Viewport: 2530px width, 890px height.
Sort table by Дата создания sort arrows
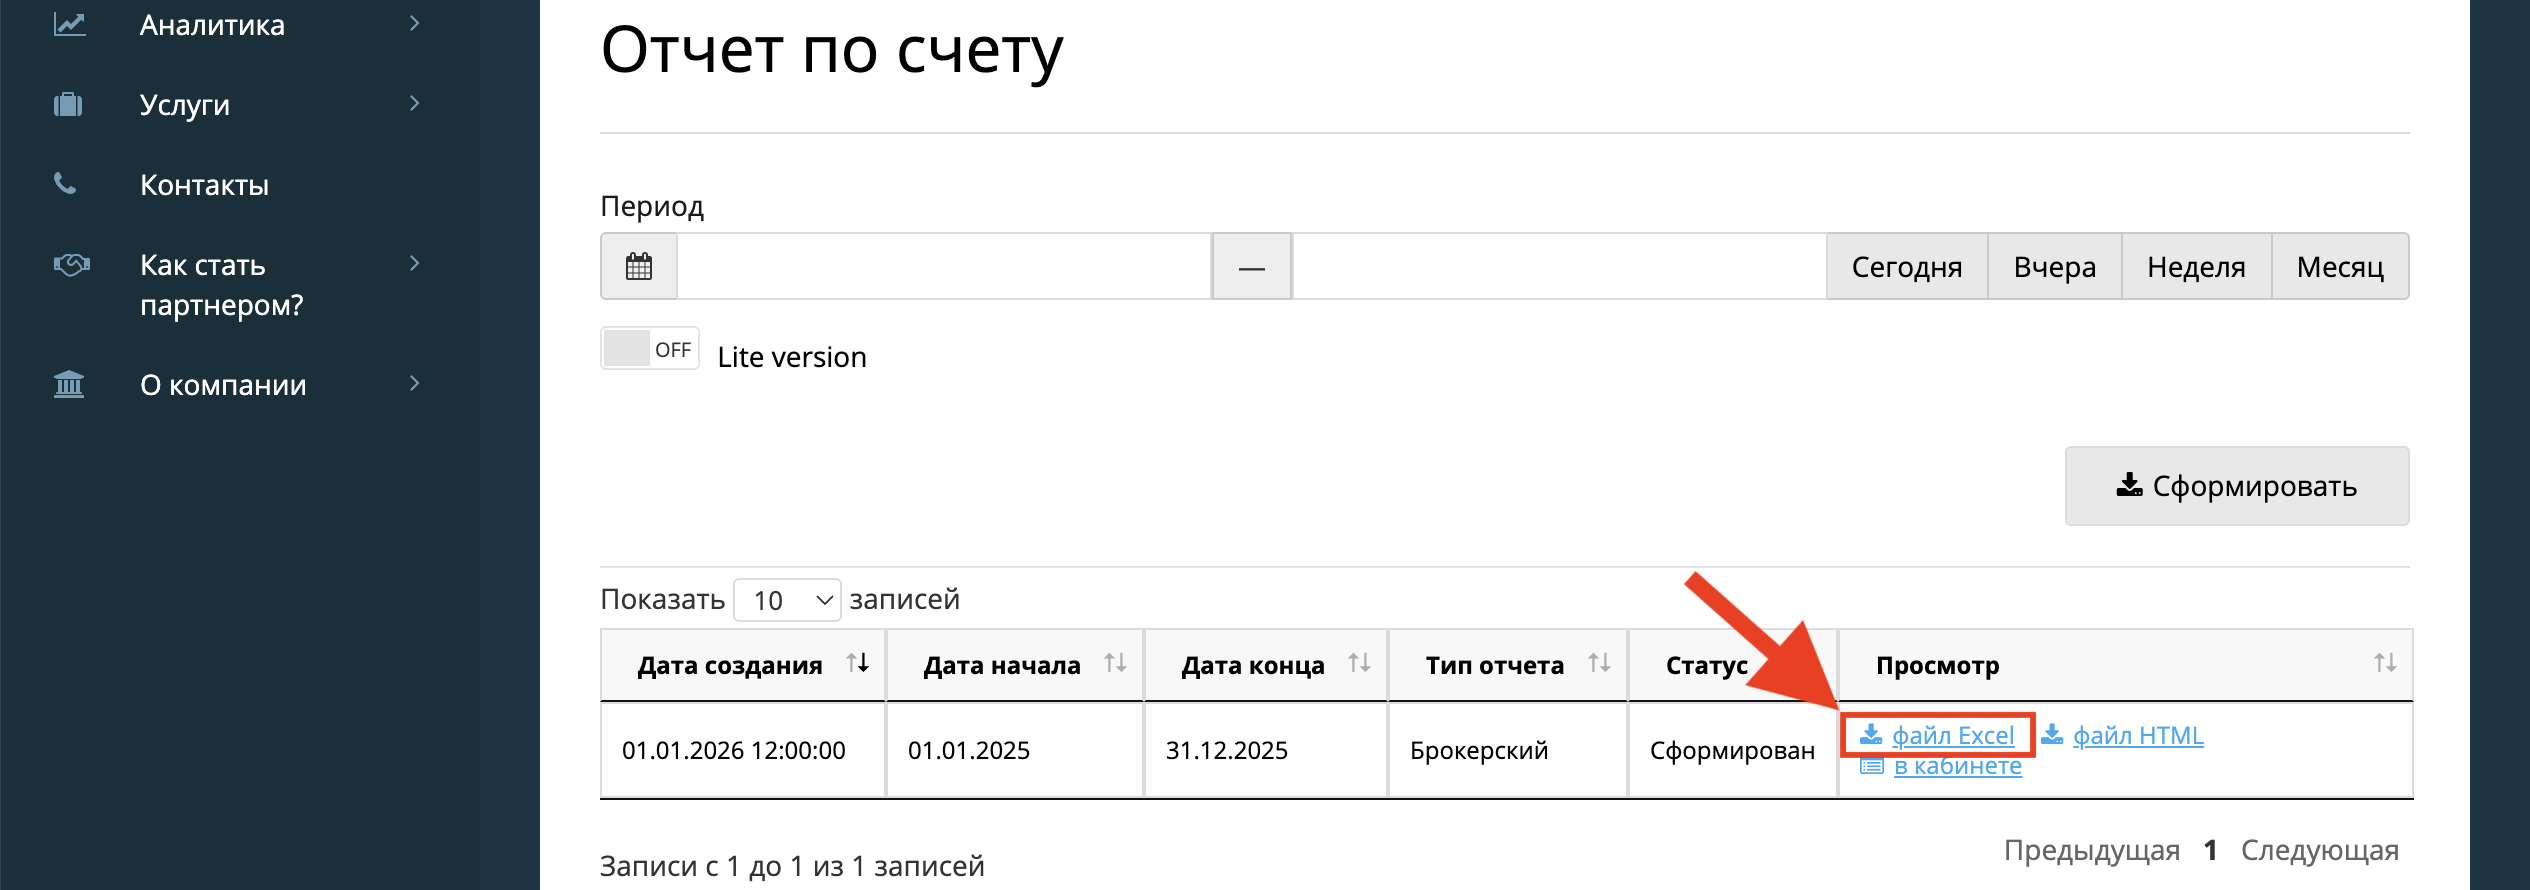(x=857, y=664)
